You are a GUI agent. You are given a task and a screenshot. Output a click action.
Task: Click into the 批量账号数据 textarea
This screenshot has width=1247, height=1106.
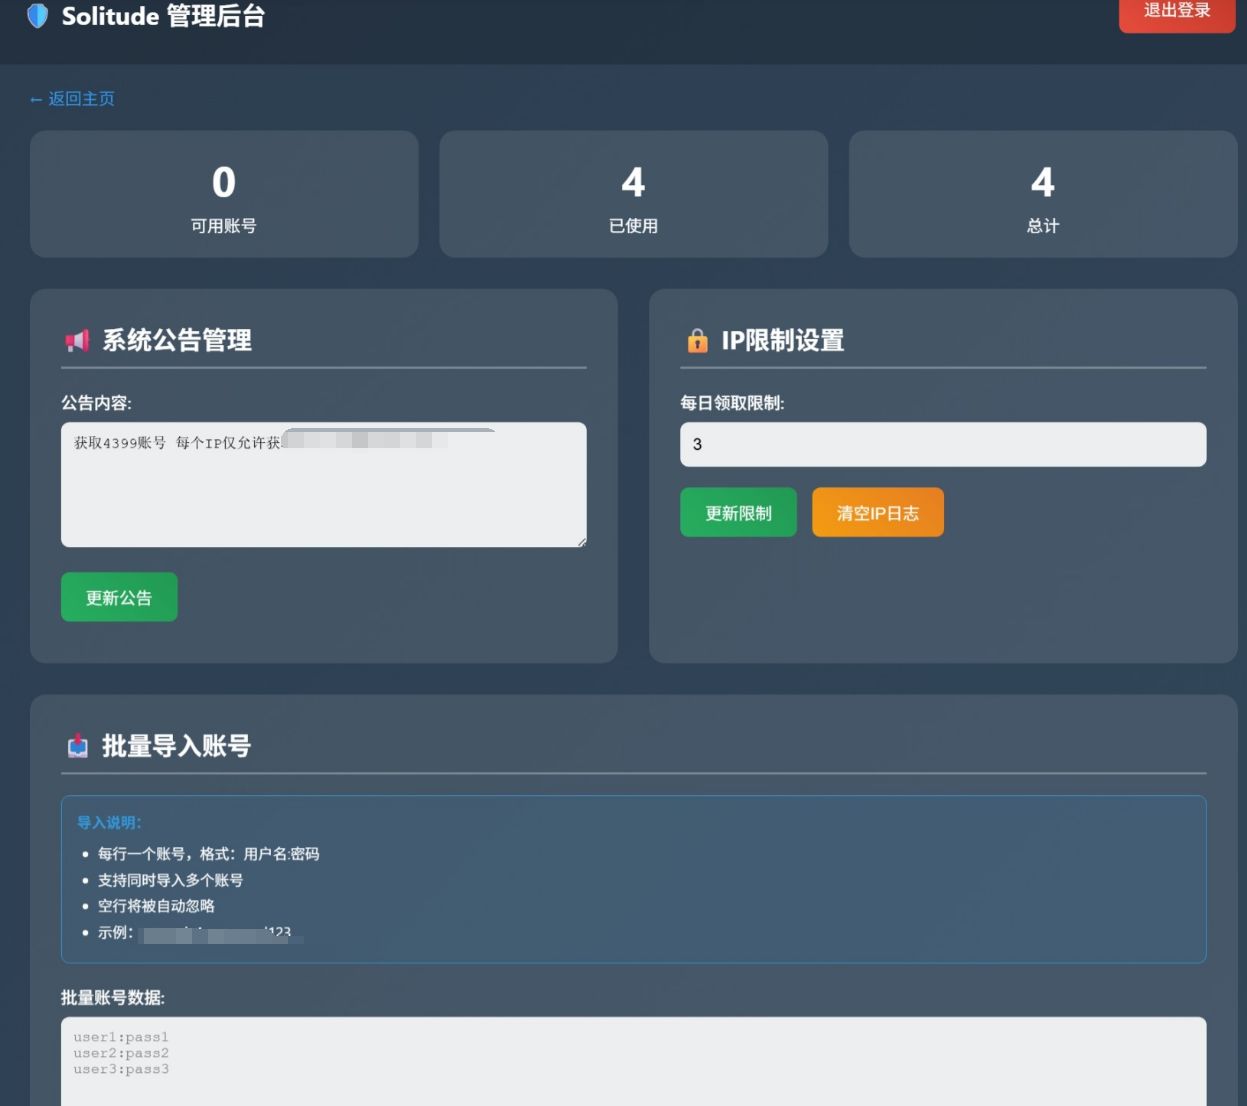click(633, 1065)
